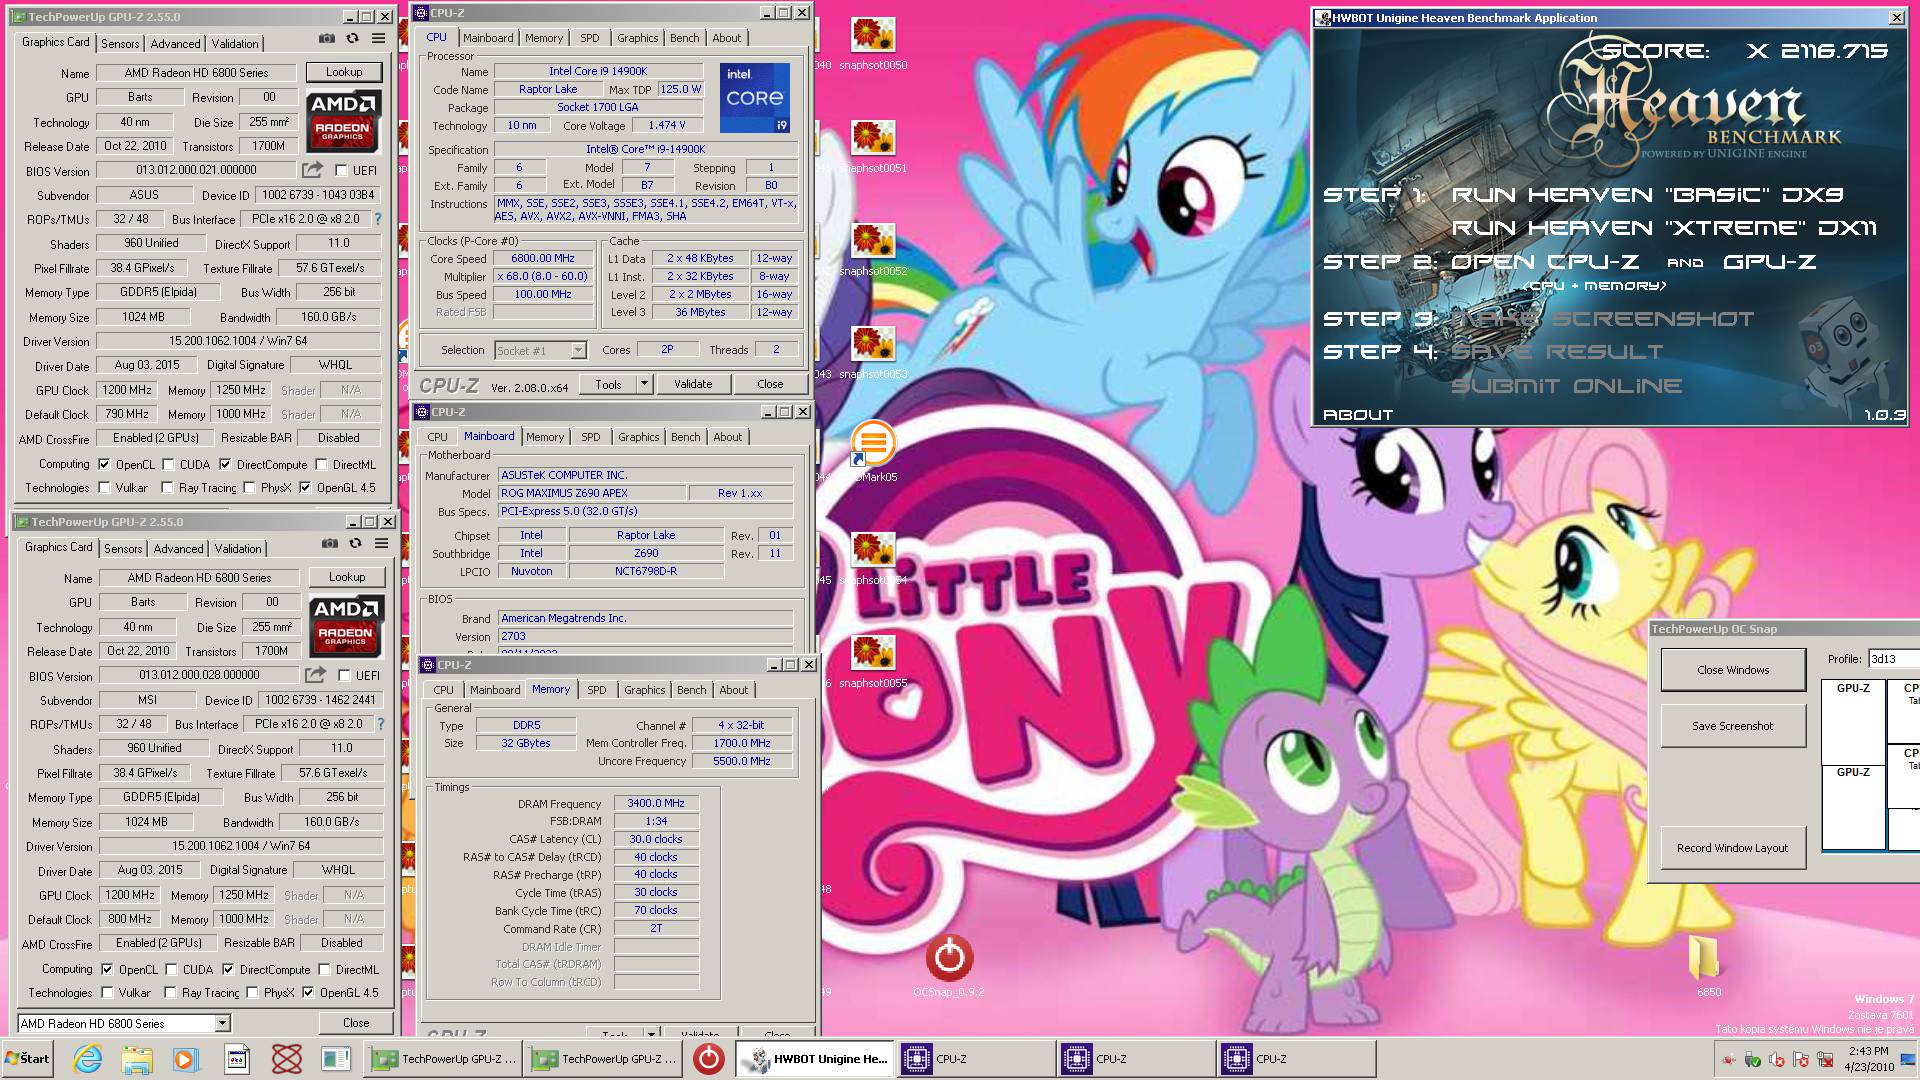This screenshot has width=1920, height=1080.
Task: Click the orange 3DMark05 desktop shortcut
Action: coord(873,452)
